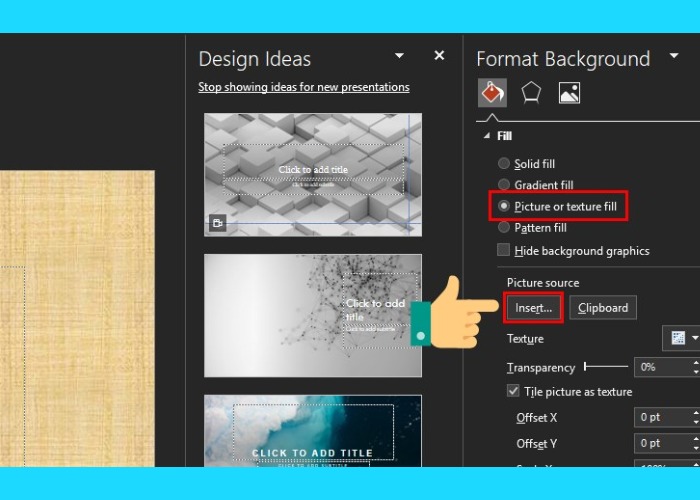Open the Texture preset dropdown
Screen dimensions: 700x500
click(681, 338)
